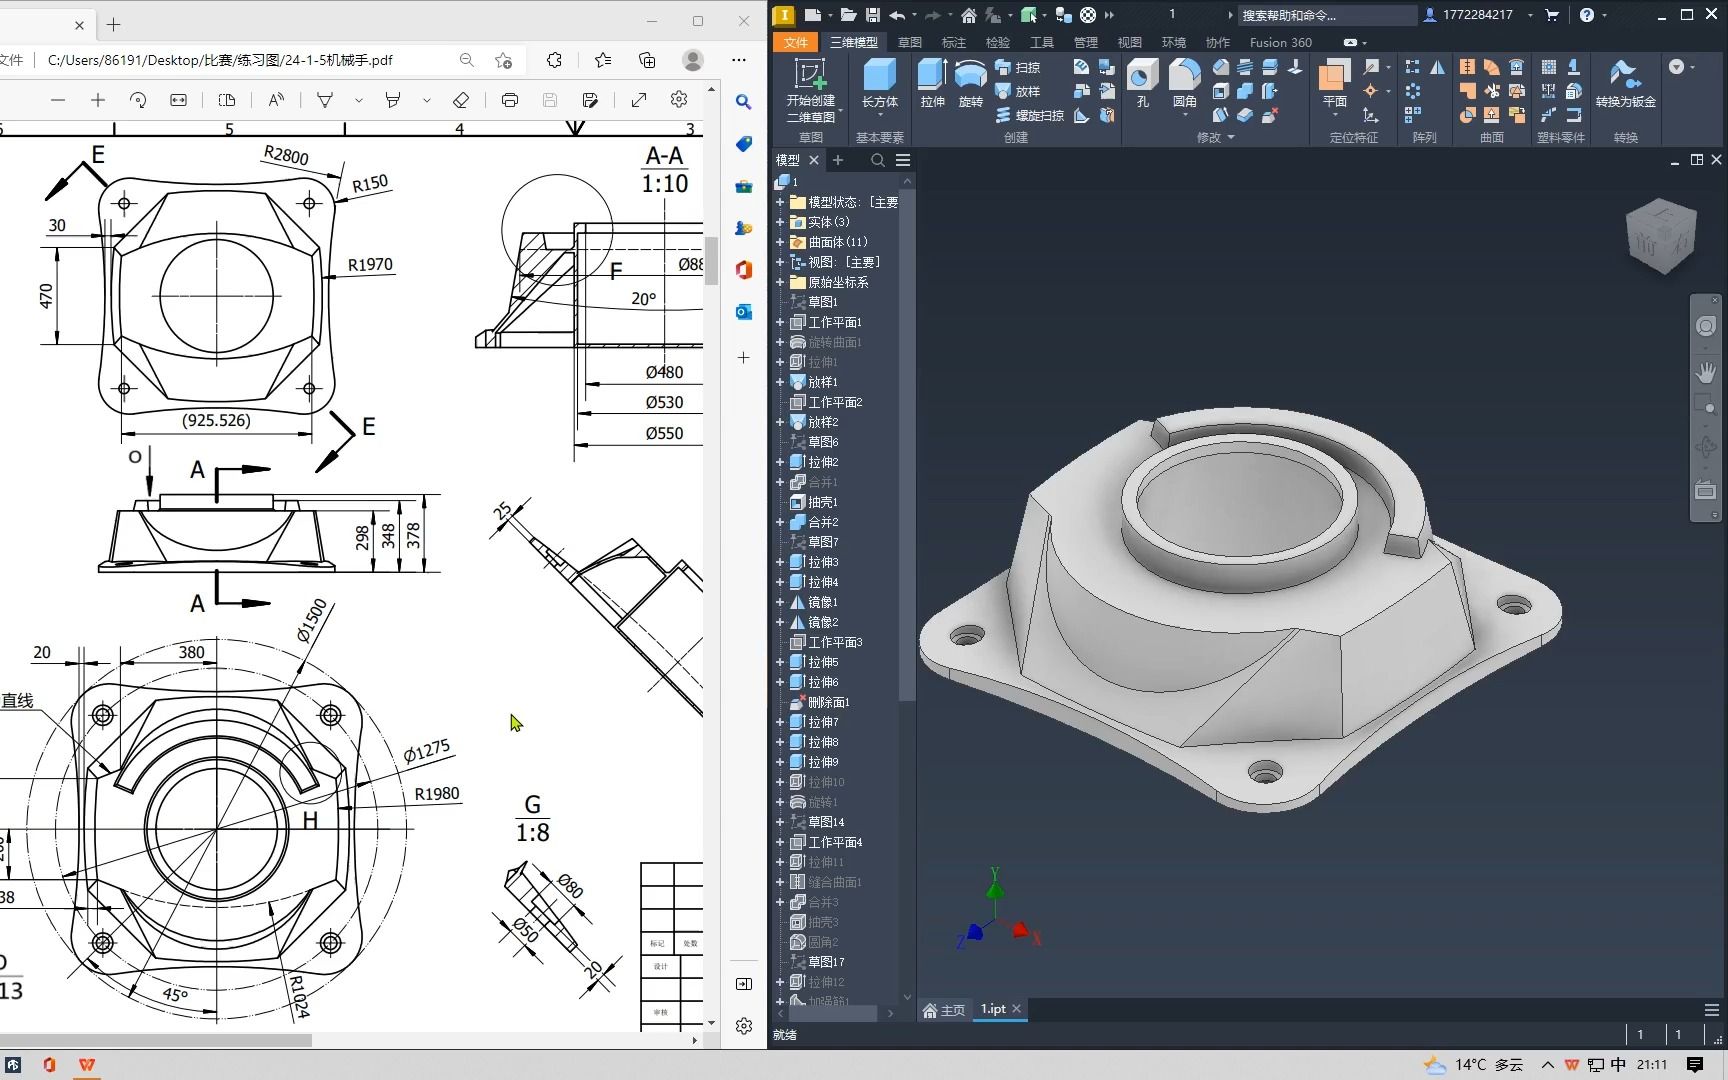Go to the 主页 home tab button
Viewport: 1728px width, 1080px height.
pyautogui.click(x=944, y=1010)
